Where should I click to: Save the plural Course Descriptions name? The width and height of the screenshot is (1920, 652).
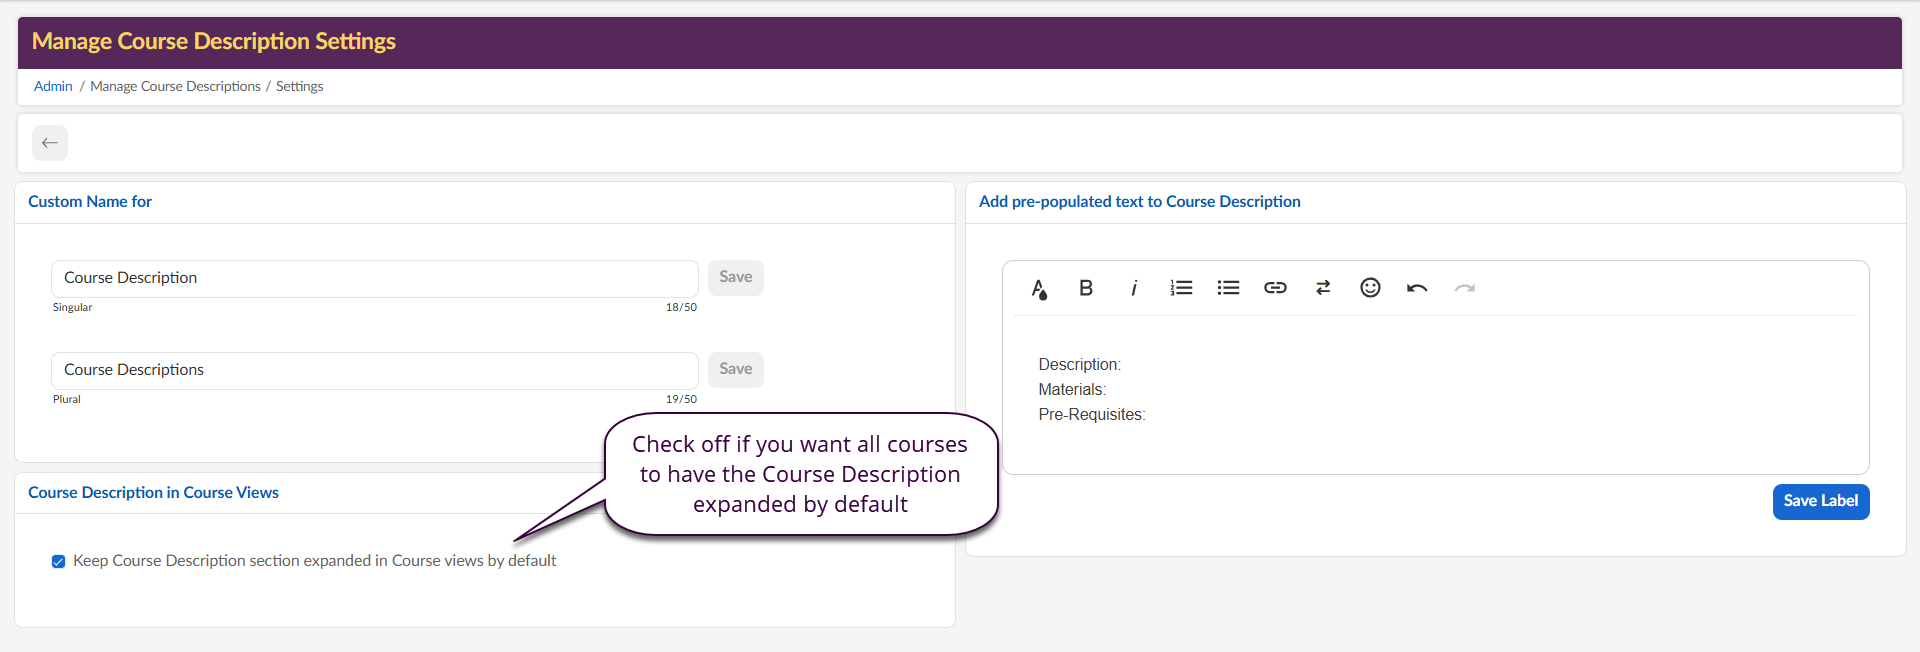(735, 369)
